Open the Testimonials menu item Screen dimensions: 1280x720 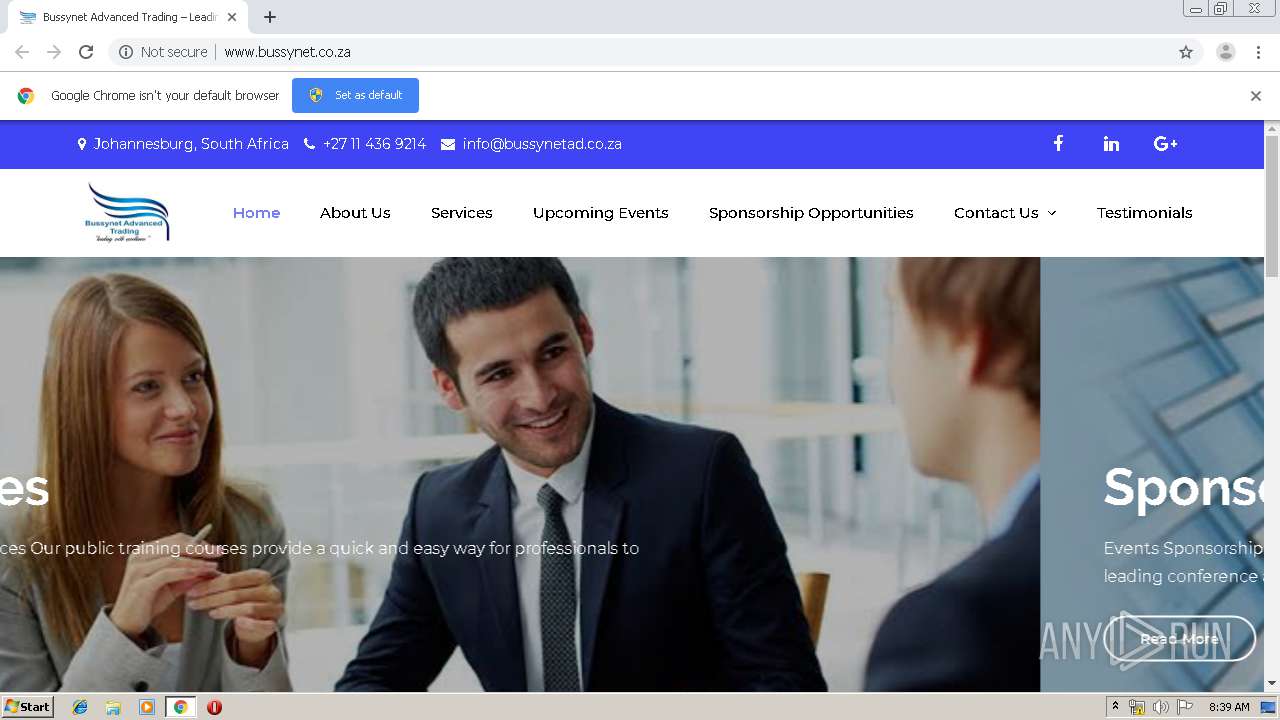click(x=1145, y=213)
